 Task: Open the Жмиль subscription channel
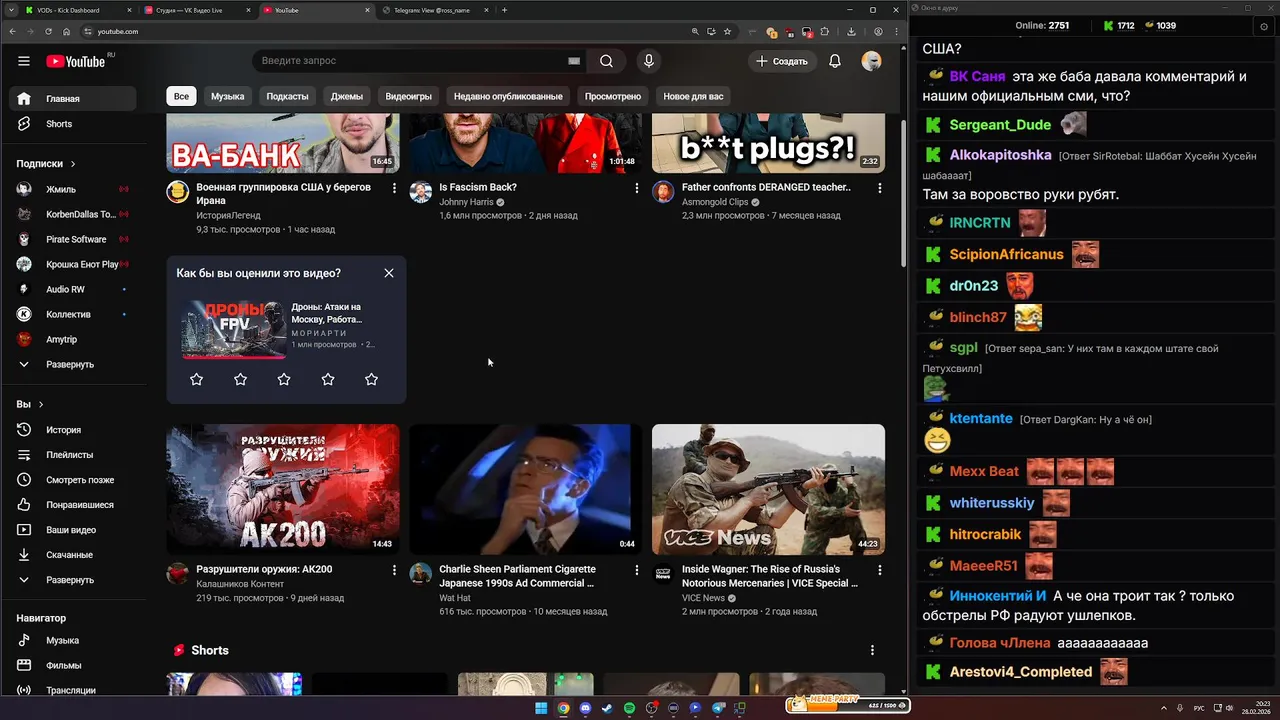pos(73,189)
